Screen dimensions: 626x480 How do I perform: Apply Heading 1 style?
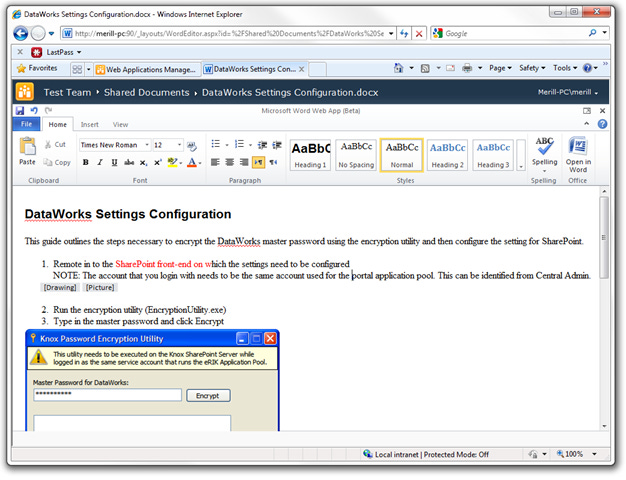pyautogui.click(x=310, y=155)
